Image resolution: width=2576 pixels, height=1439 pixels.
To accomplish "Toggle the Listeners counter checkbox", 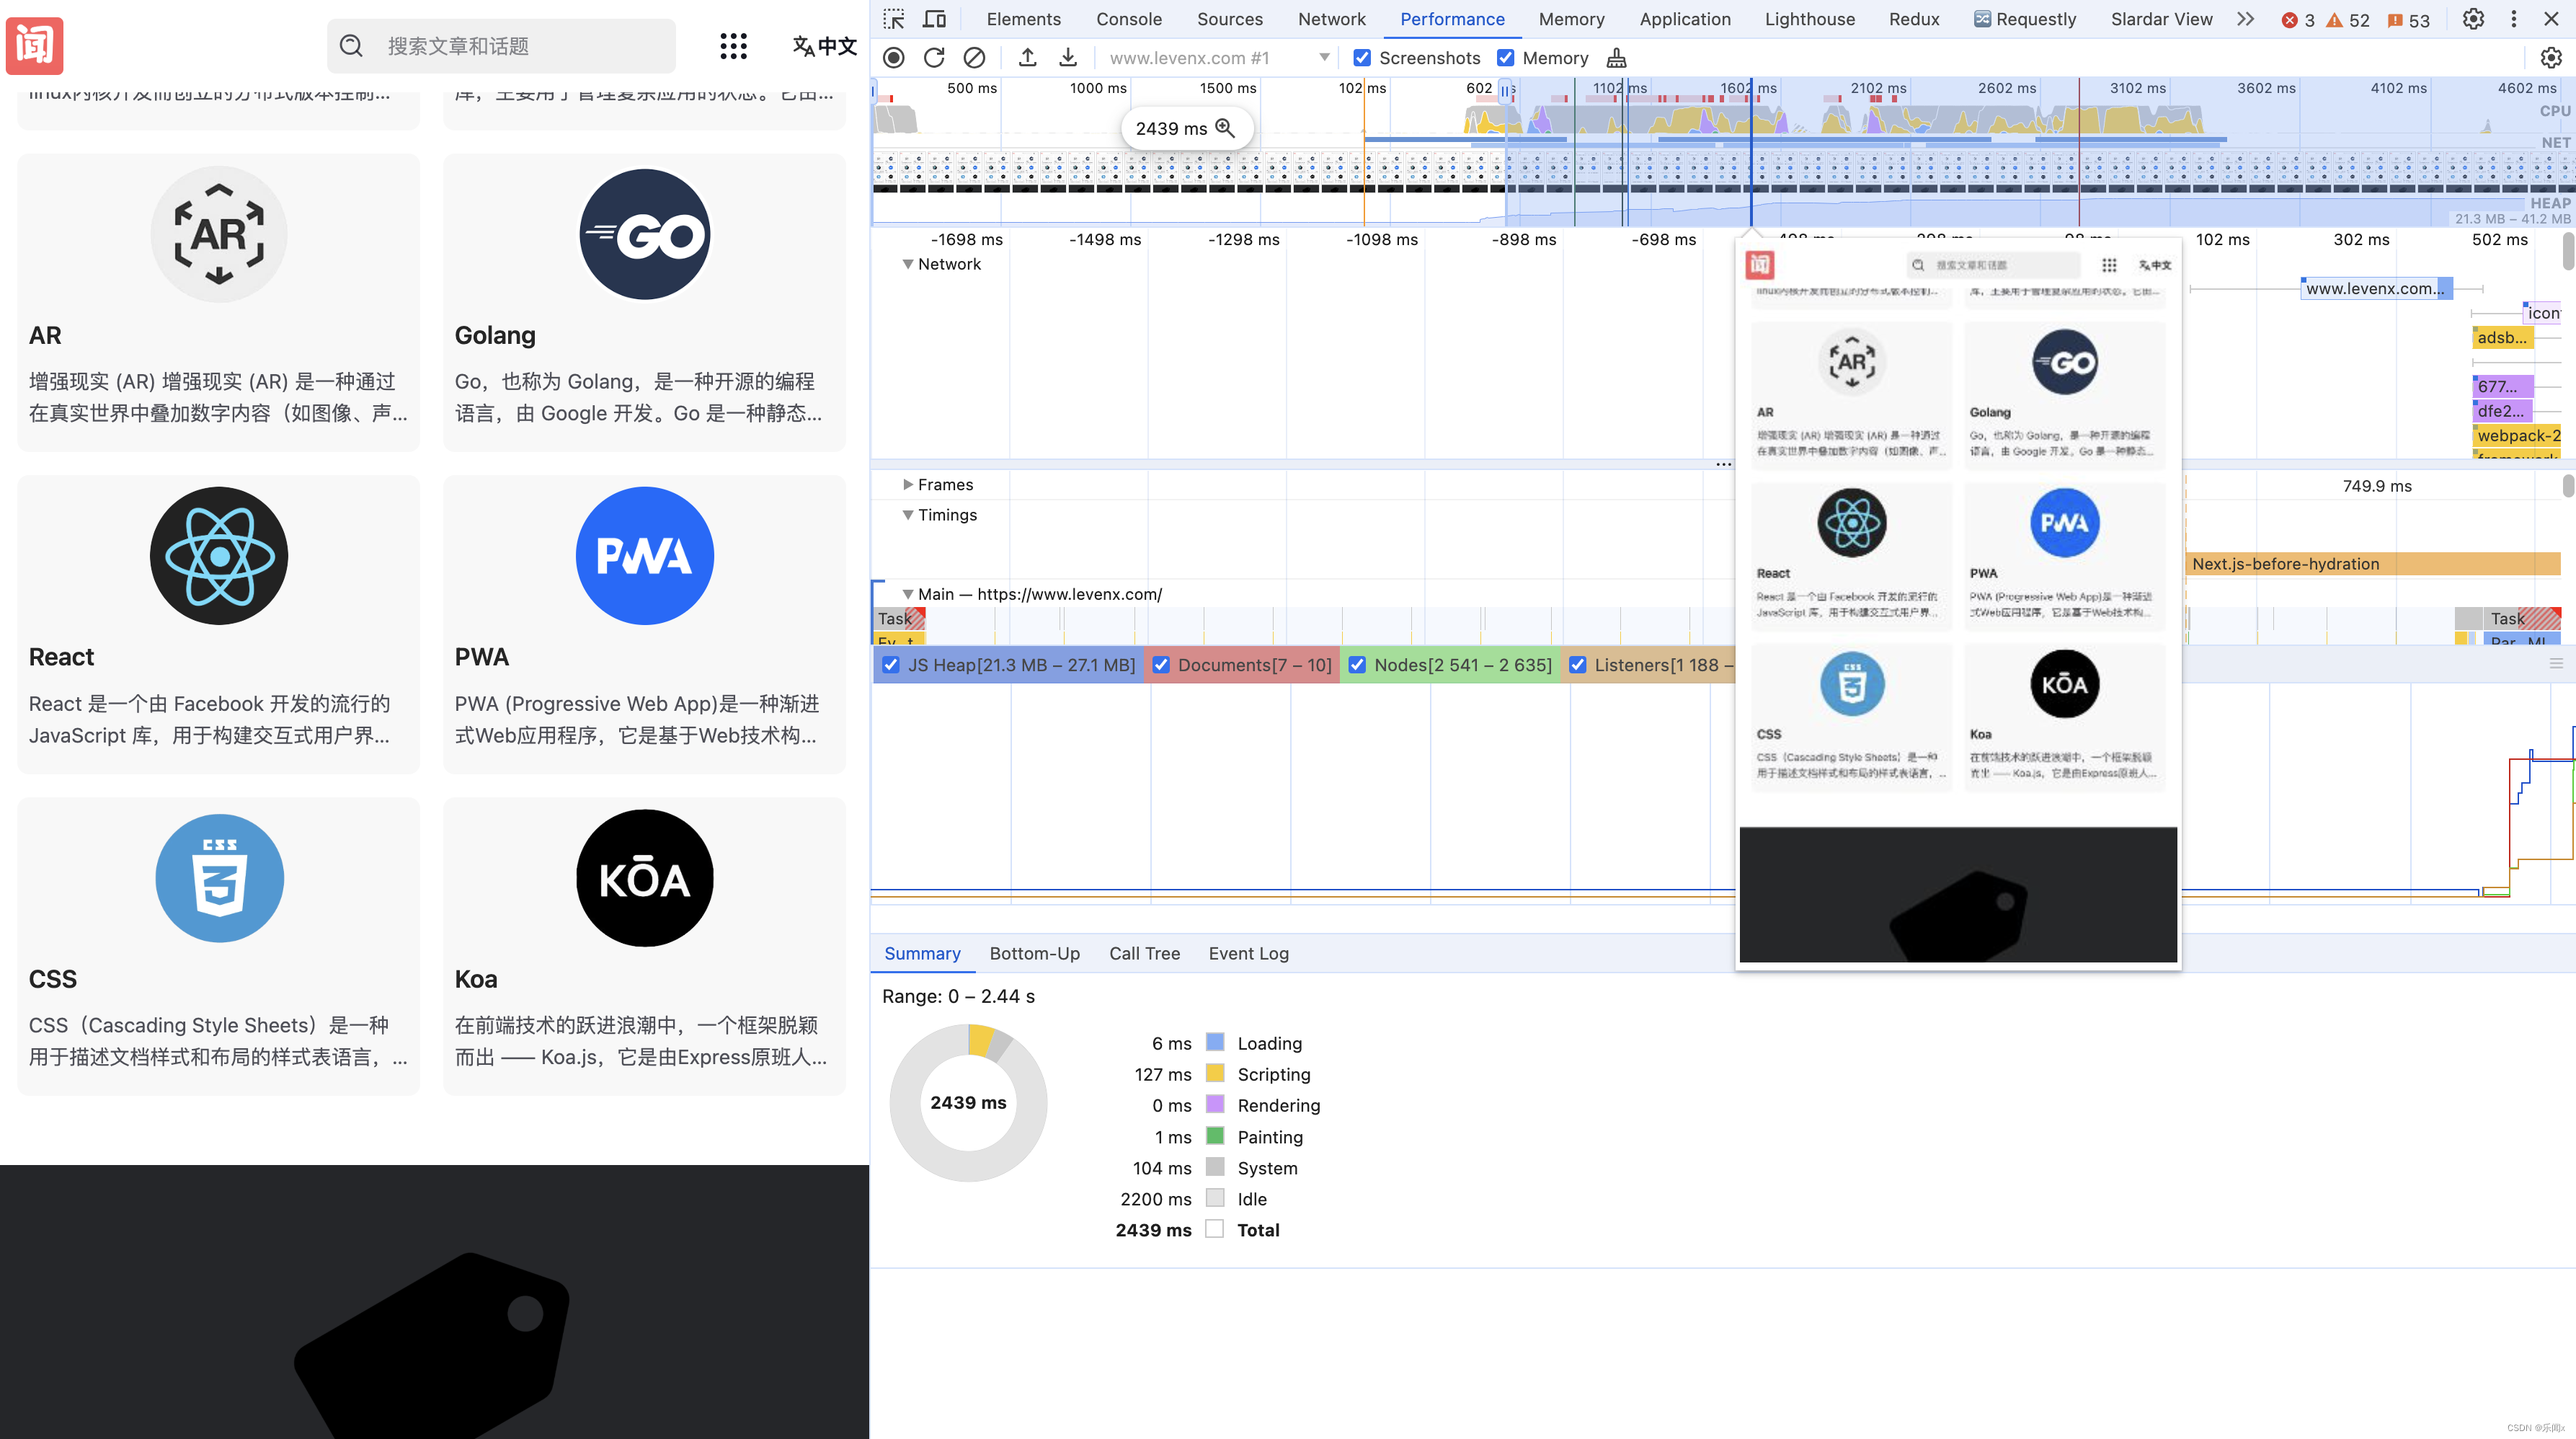I will (x=1578, y=665).
